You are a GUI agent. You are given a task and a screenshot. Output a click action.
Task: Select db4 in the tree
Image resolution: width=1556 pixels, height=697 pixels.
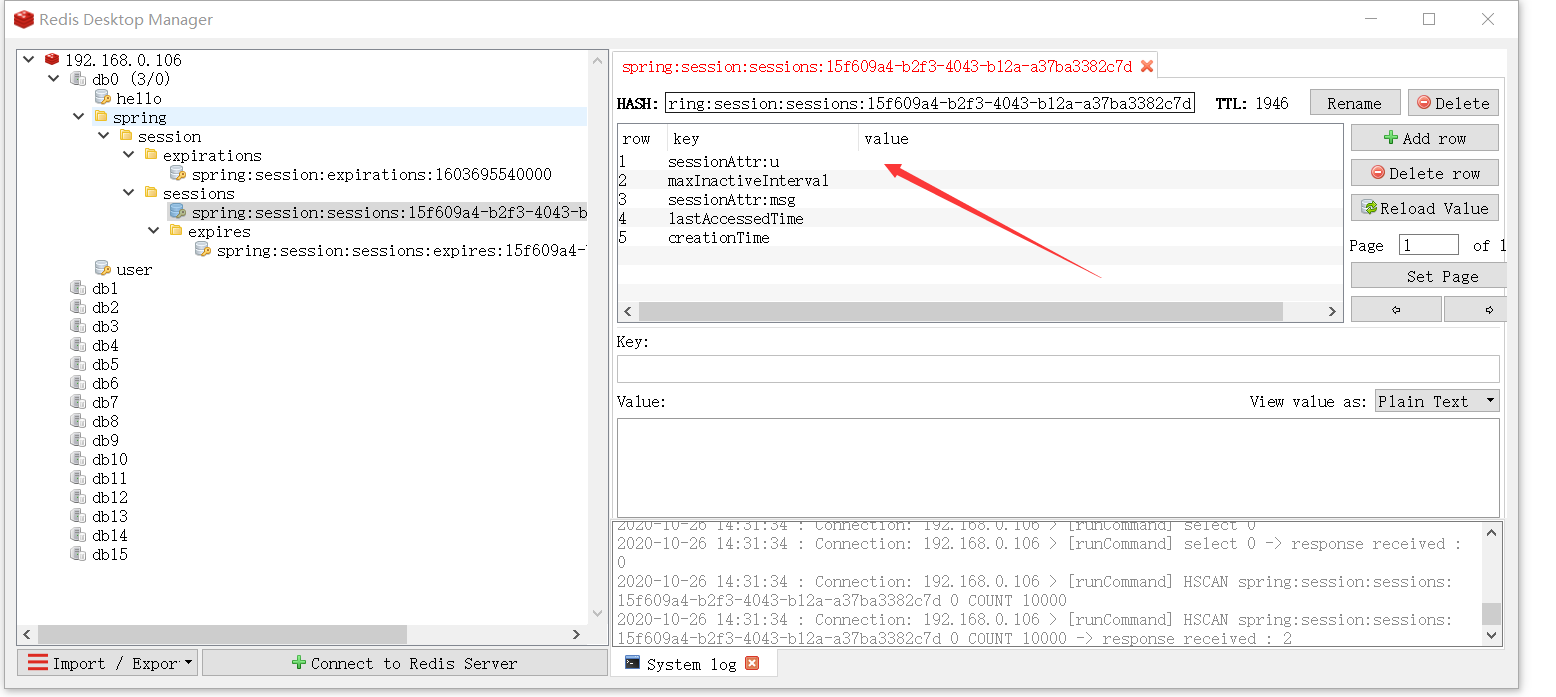(x=106, y=345)
